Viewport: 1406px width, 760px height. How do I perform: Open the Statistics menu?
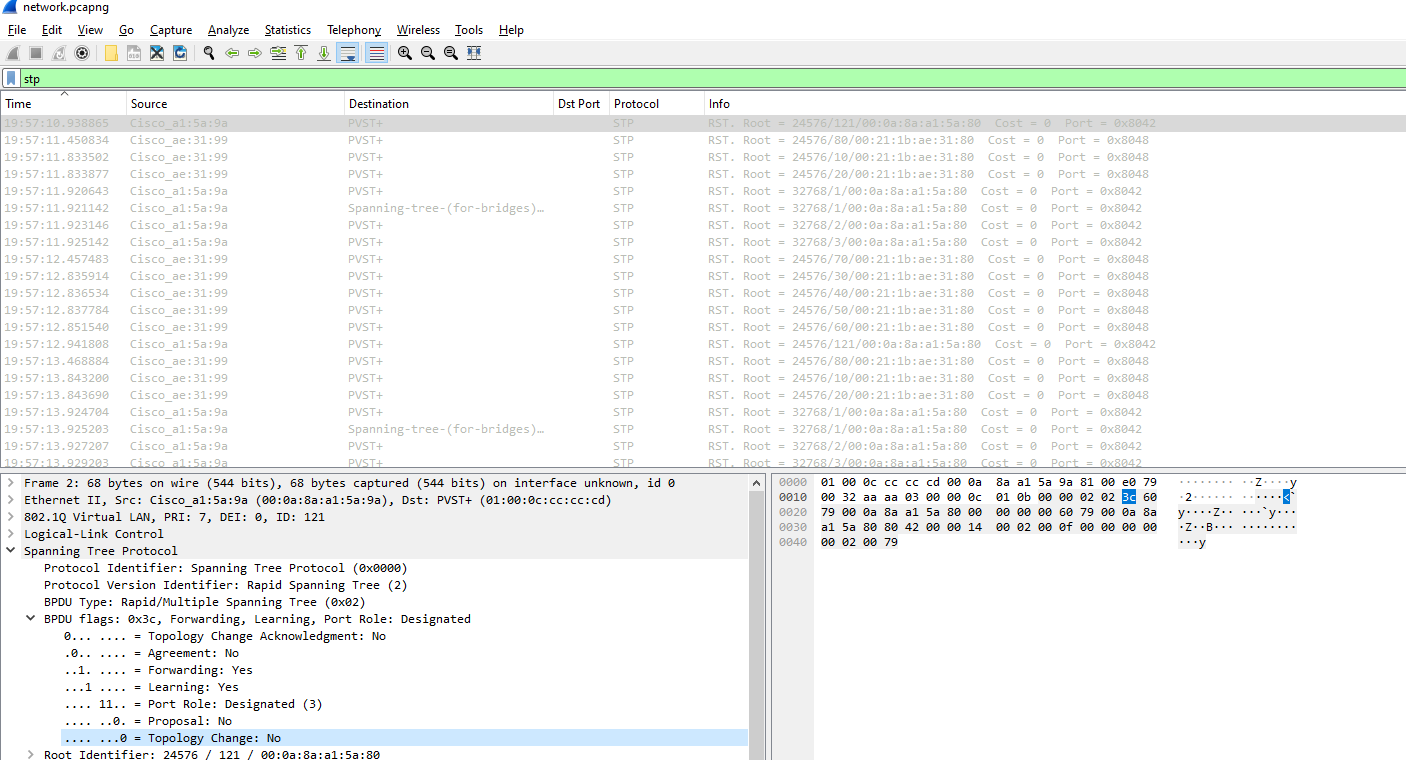pos(287,30)
